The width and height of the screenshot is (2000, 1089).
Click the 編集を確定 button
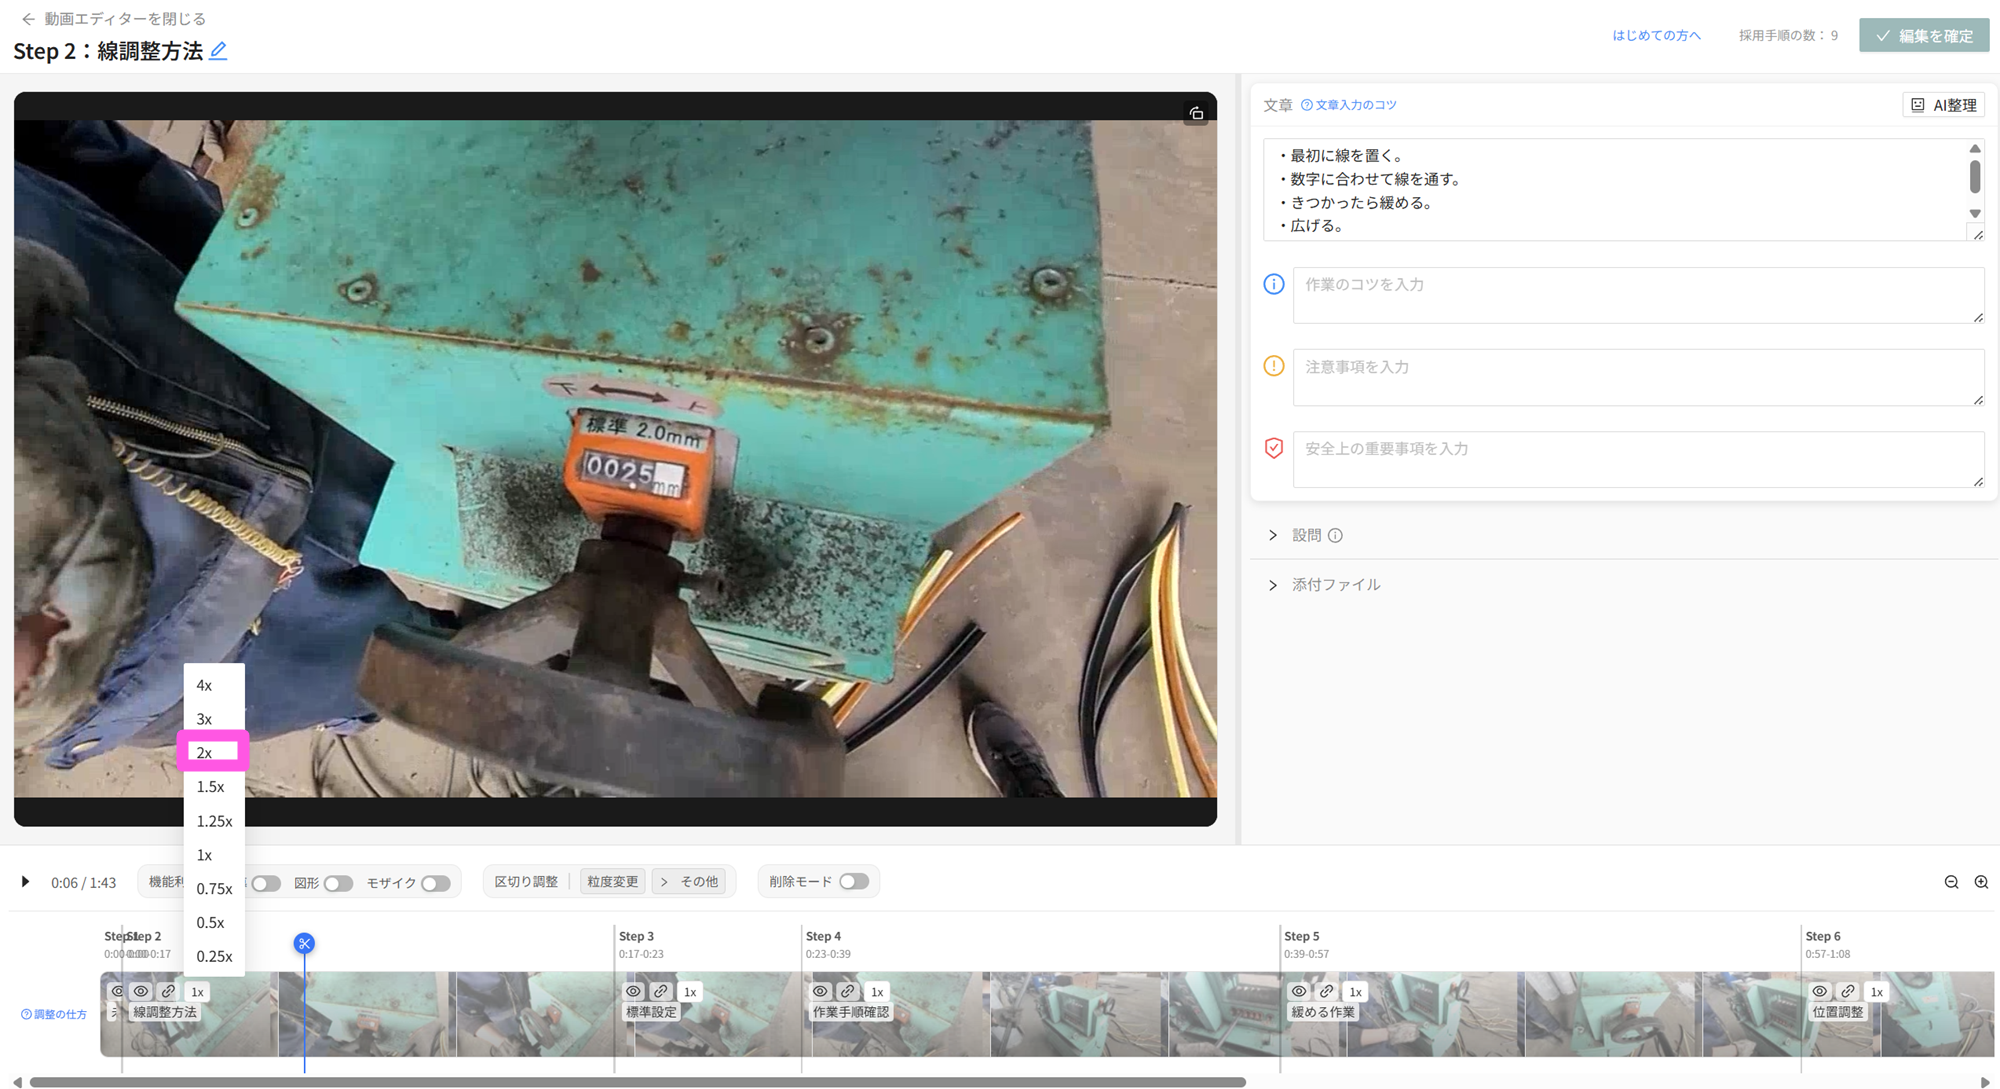click(x=1923, y=35)
